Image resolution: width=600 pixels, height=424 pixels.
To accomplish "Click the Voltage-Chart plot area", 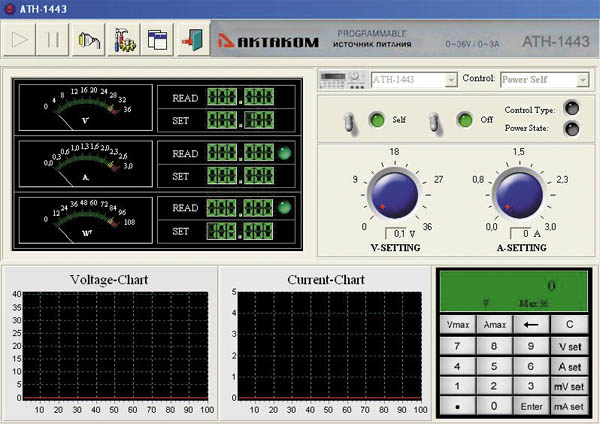I will click(116, 346).
